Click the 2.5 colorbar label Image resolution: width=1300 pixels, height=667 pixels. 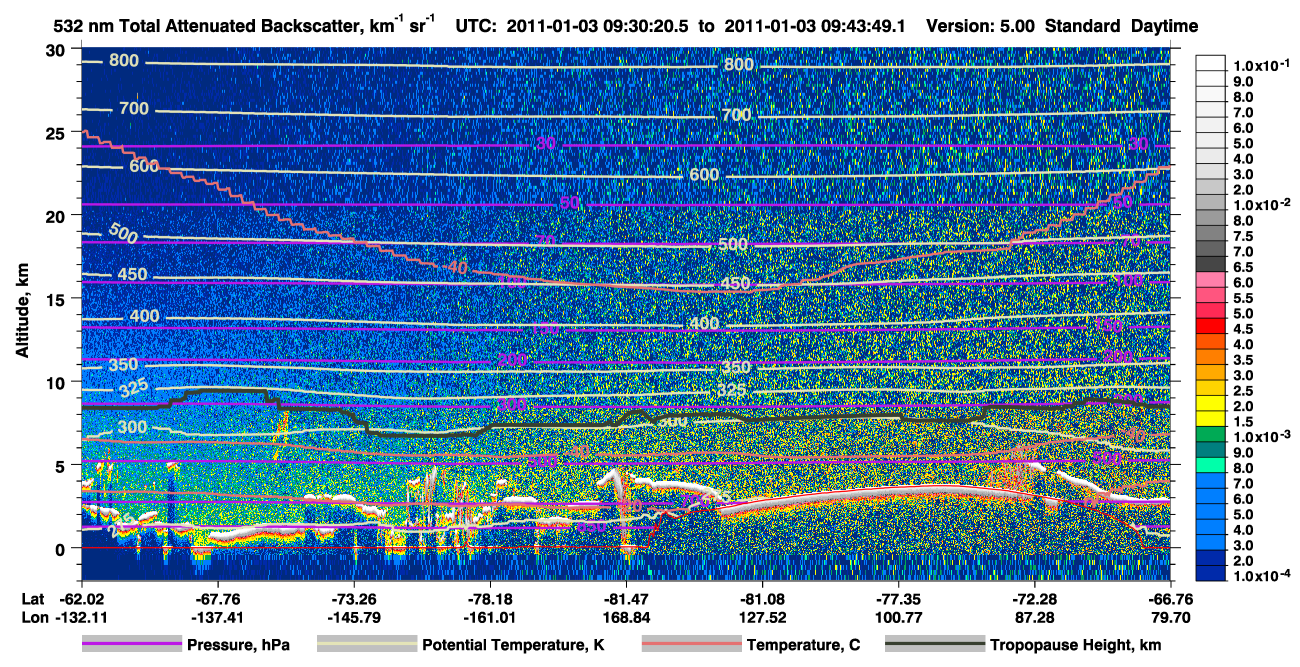[x=1242, y=391]
